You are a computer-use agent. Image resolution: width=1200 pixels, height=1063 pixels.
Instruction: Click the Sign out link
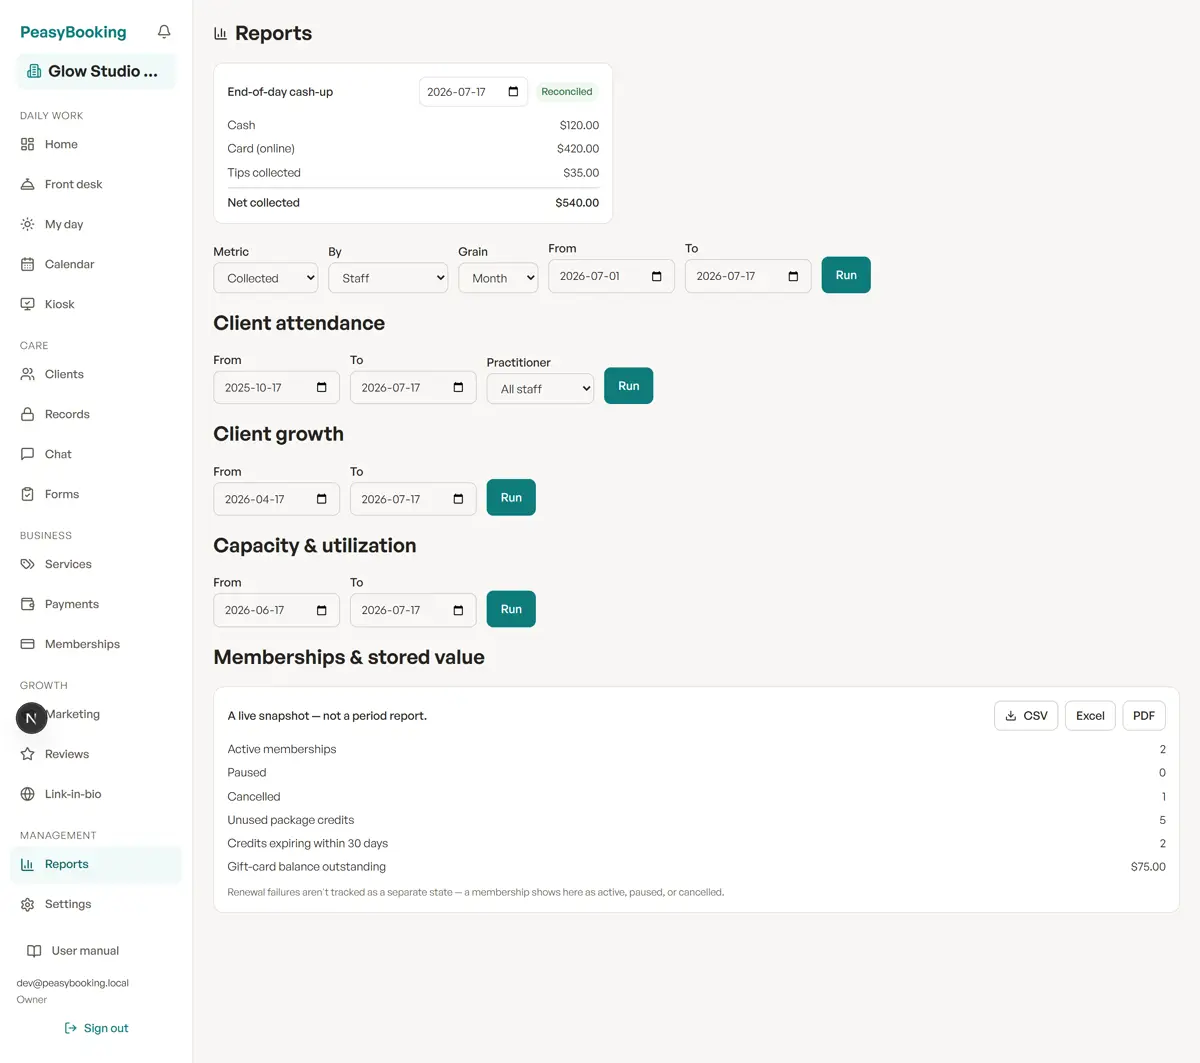[x=96, y=1028]
